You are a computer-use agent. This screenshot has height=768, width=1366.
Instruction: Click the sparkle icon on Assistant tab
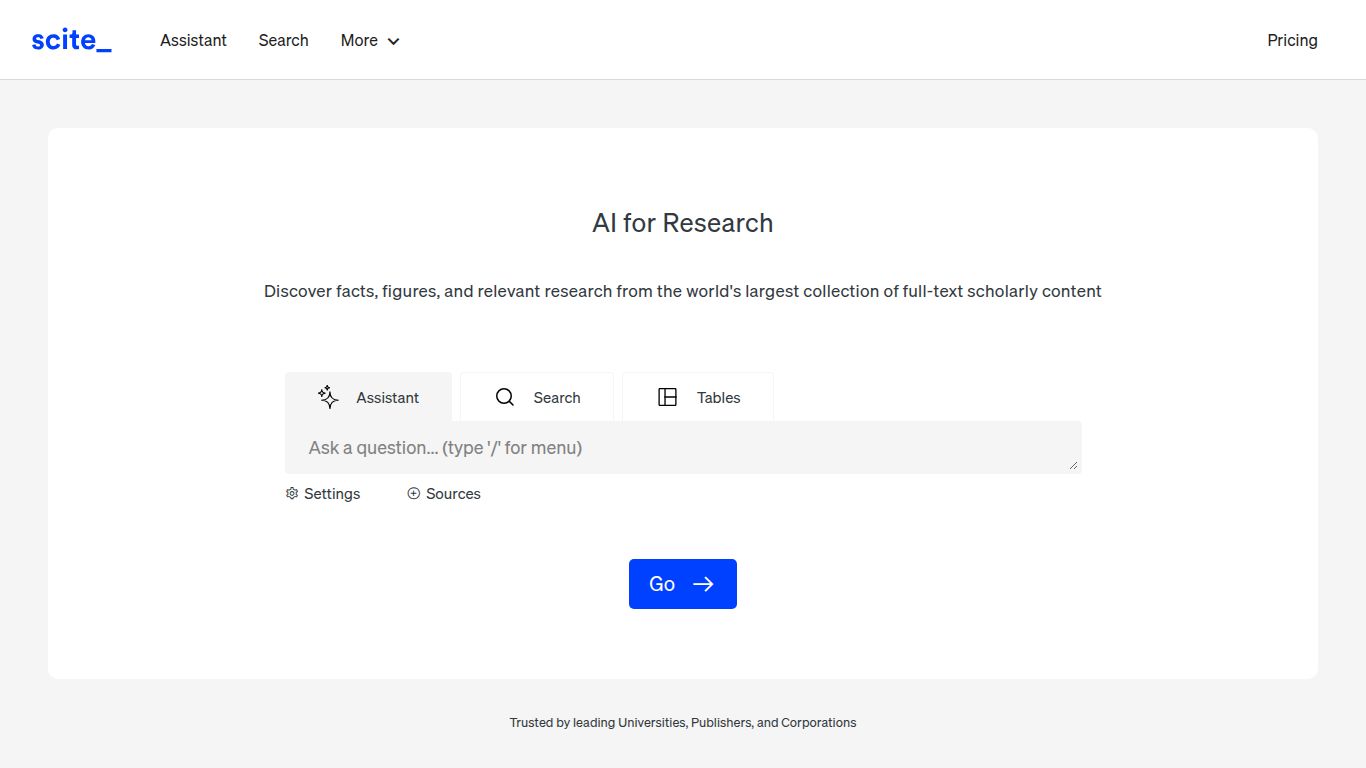(328, 397)
